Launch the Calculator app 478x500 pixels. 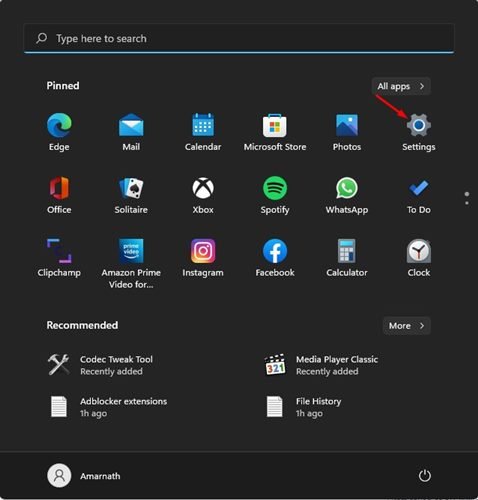347,258
